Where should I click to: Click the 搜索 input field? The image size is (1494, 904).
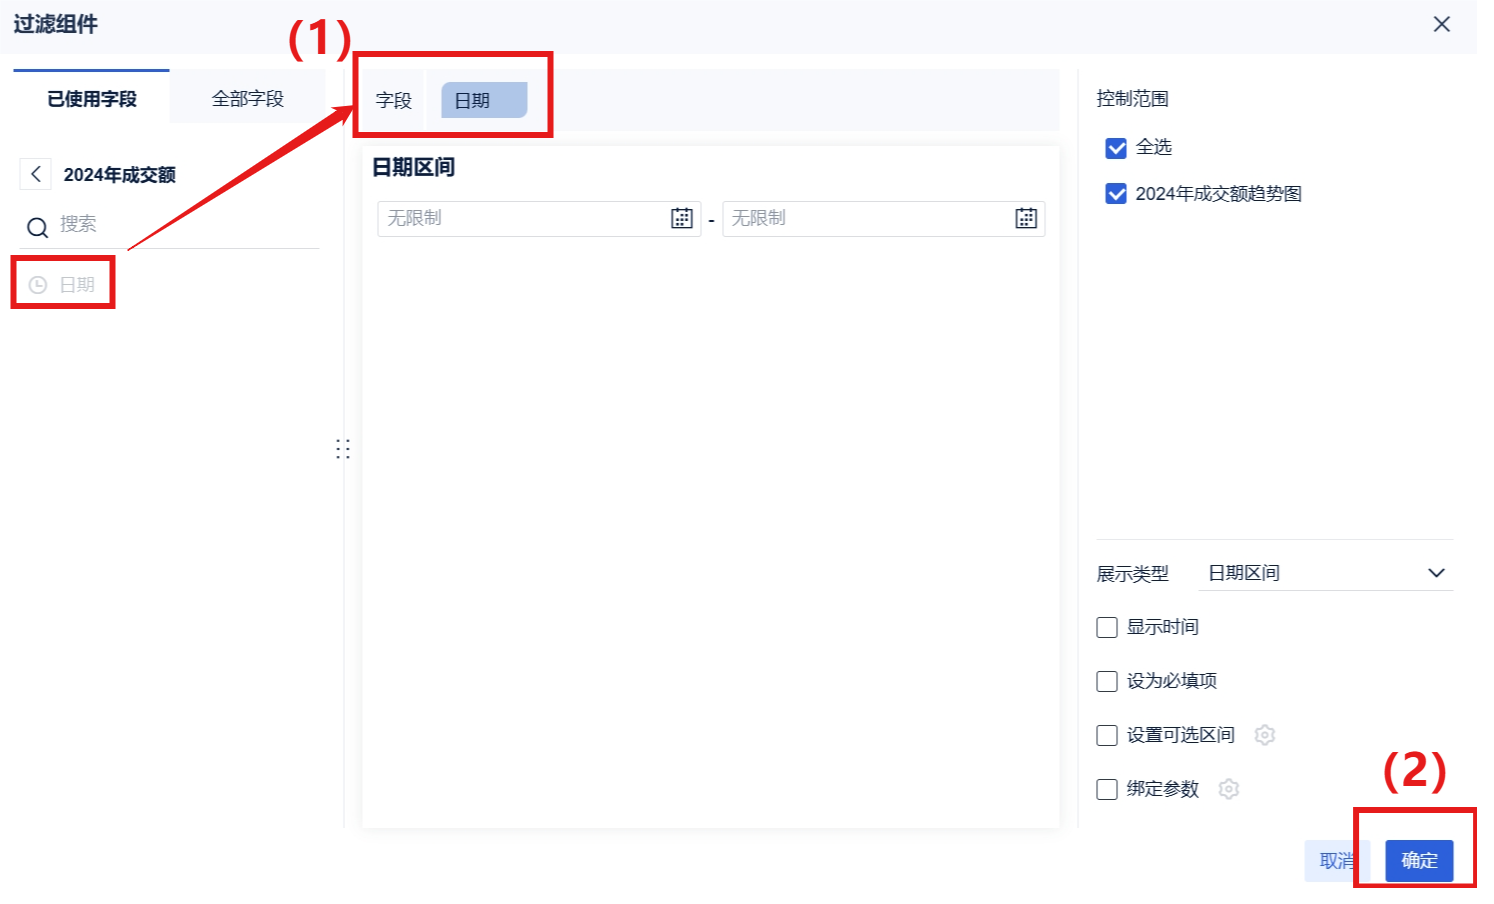tap(170, 225)
